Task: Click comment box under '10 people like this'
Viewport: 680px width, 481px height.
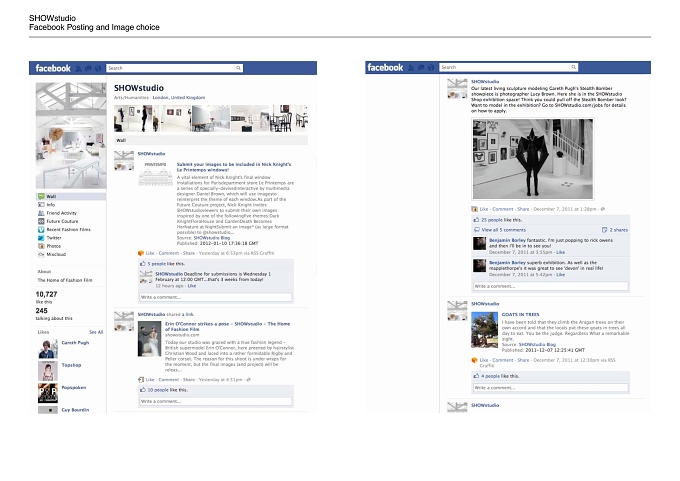Action: pyautogui.click(x=216, y=401)
